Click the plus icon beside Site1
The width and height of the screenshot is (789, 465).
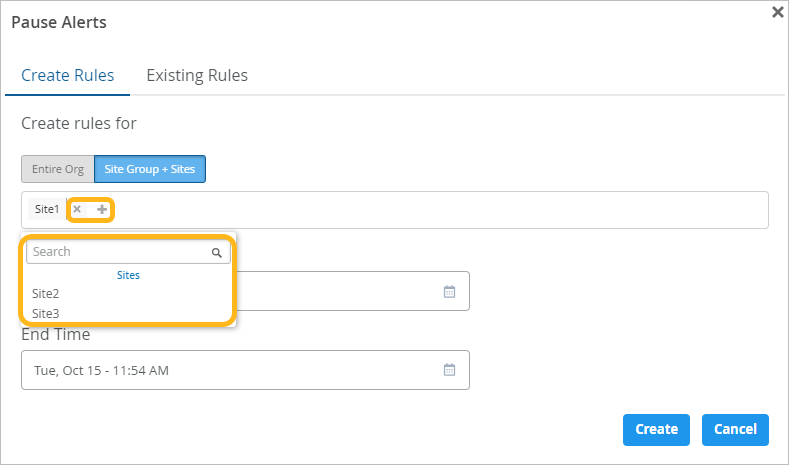102,209
